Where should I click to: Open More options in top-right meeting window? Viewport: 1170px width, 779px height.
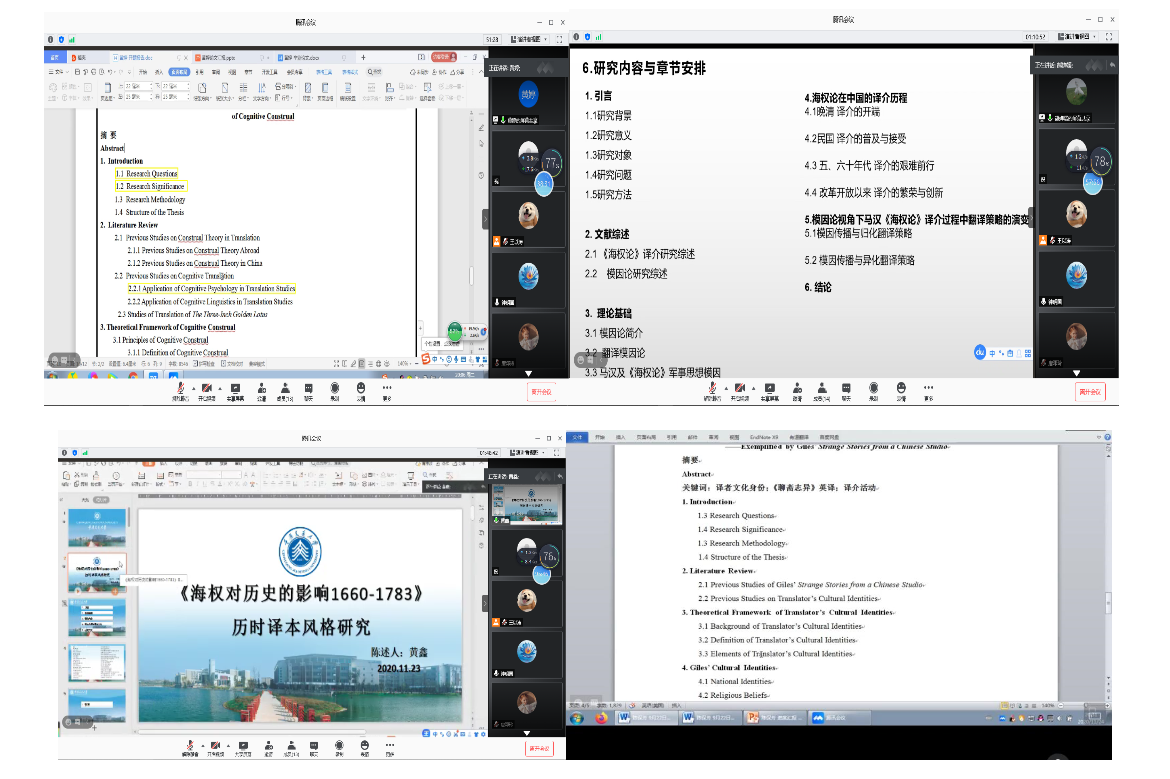(x=928, y=391)
